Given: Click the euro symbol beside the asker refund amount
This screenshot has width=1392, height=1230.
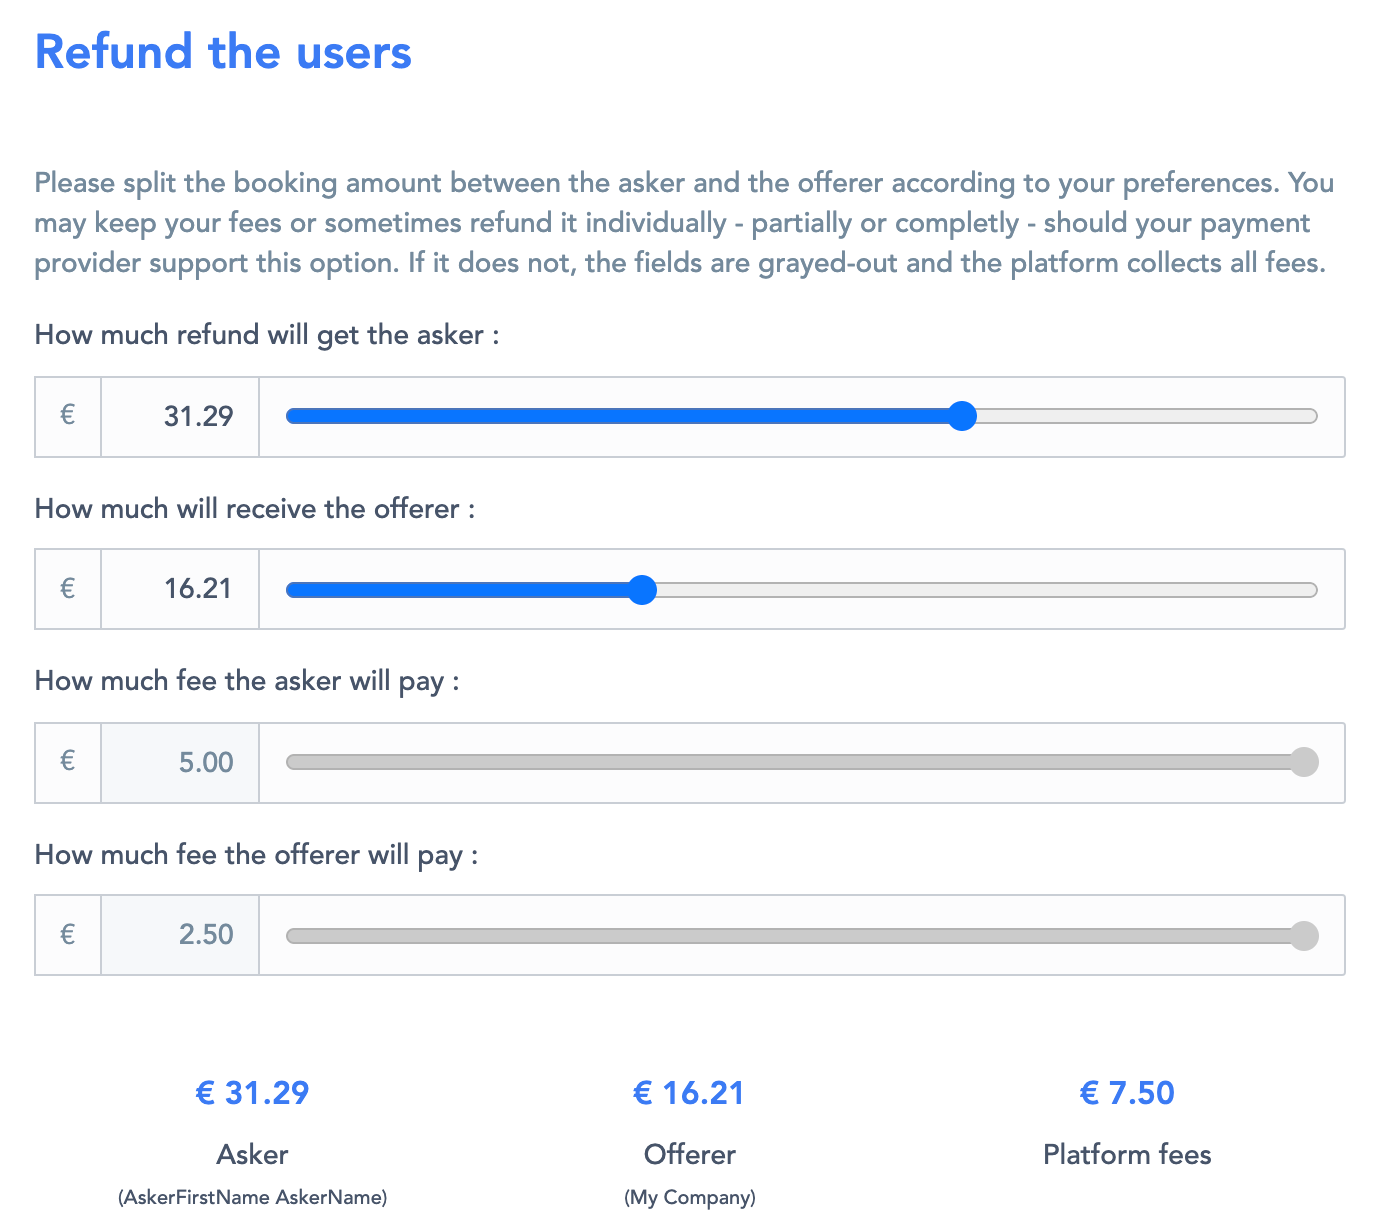Looking at the screenshot, I should point(68,416).
